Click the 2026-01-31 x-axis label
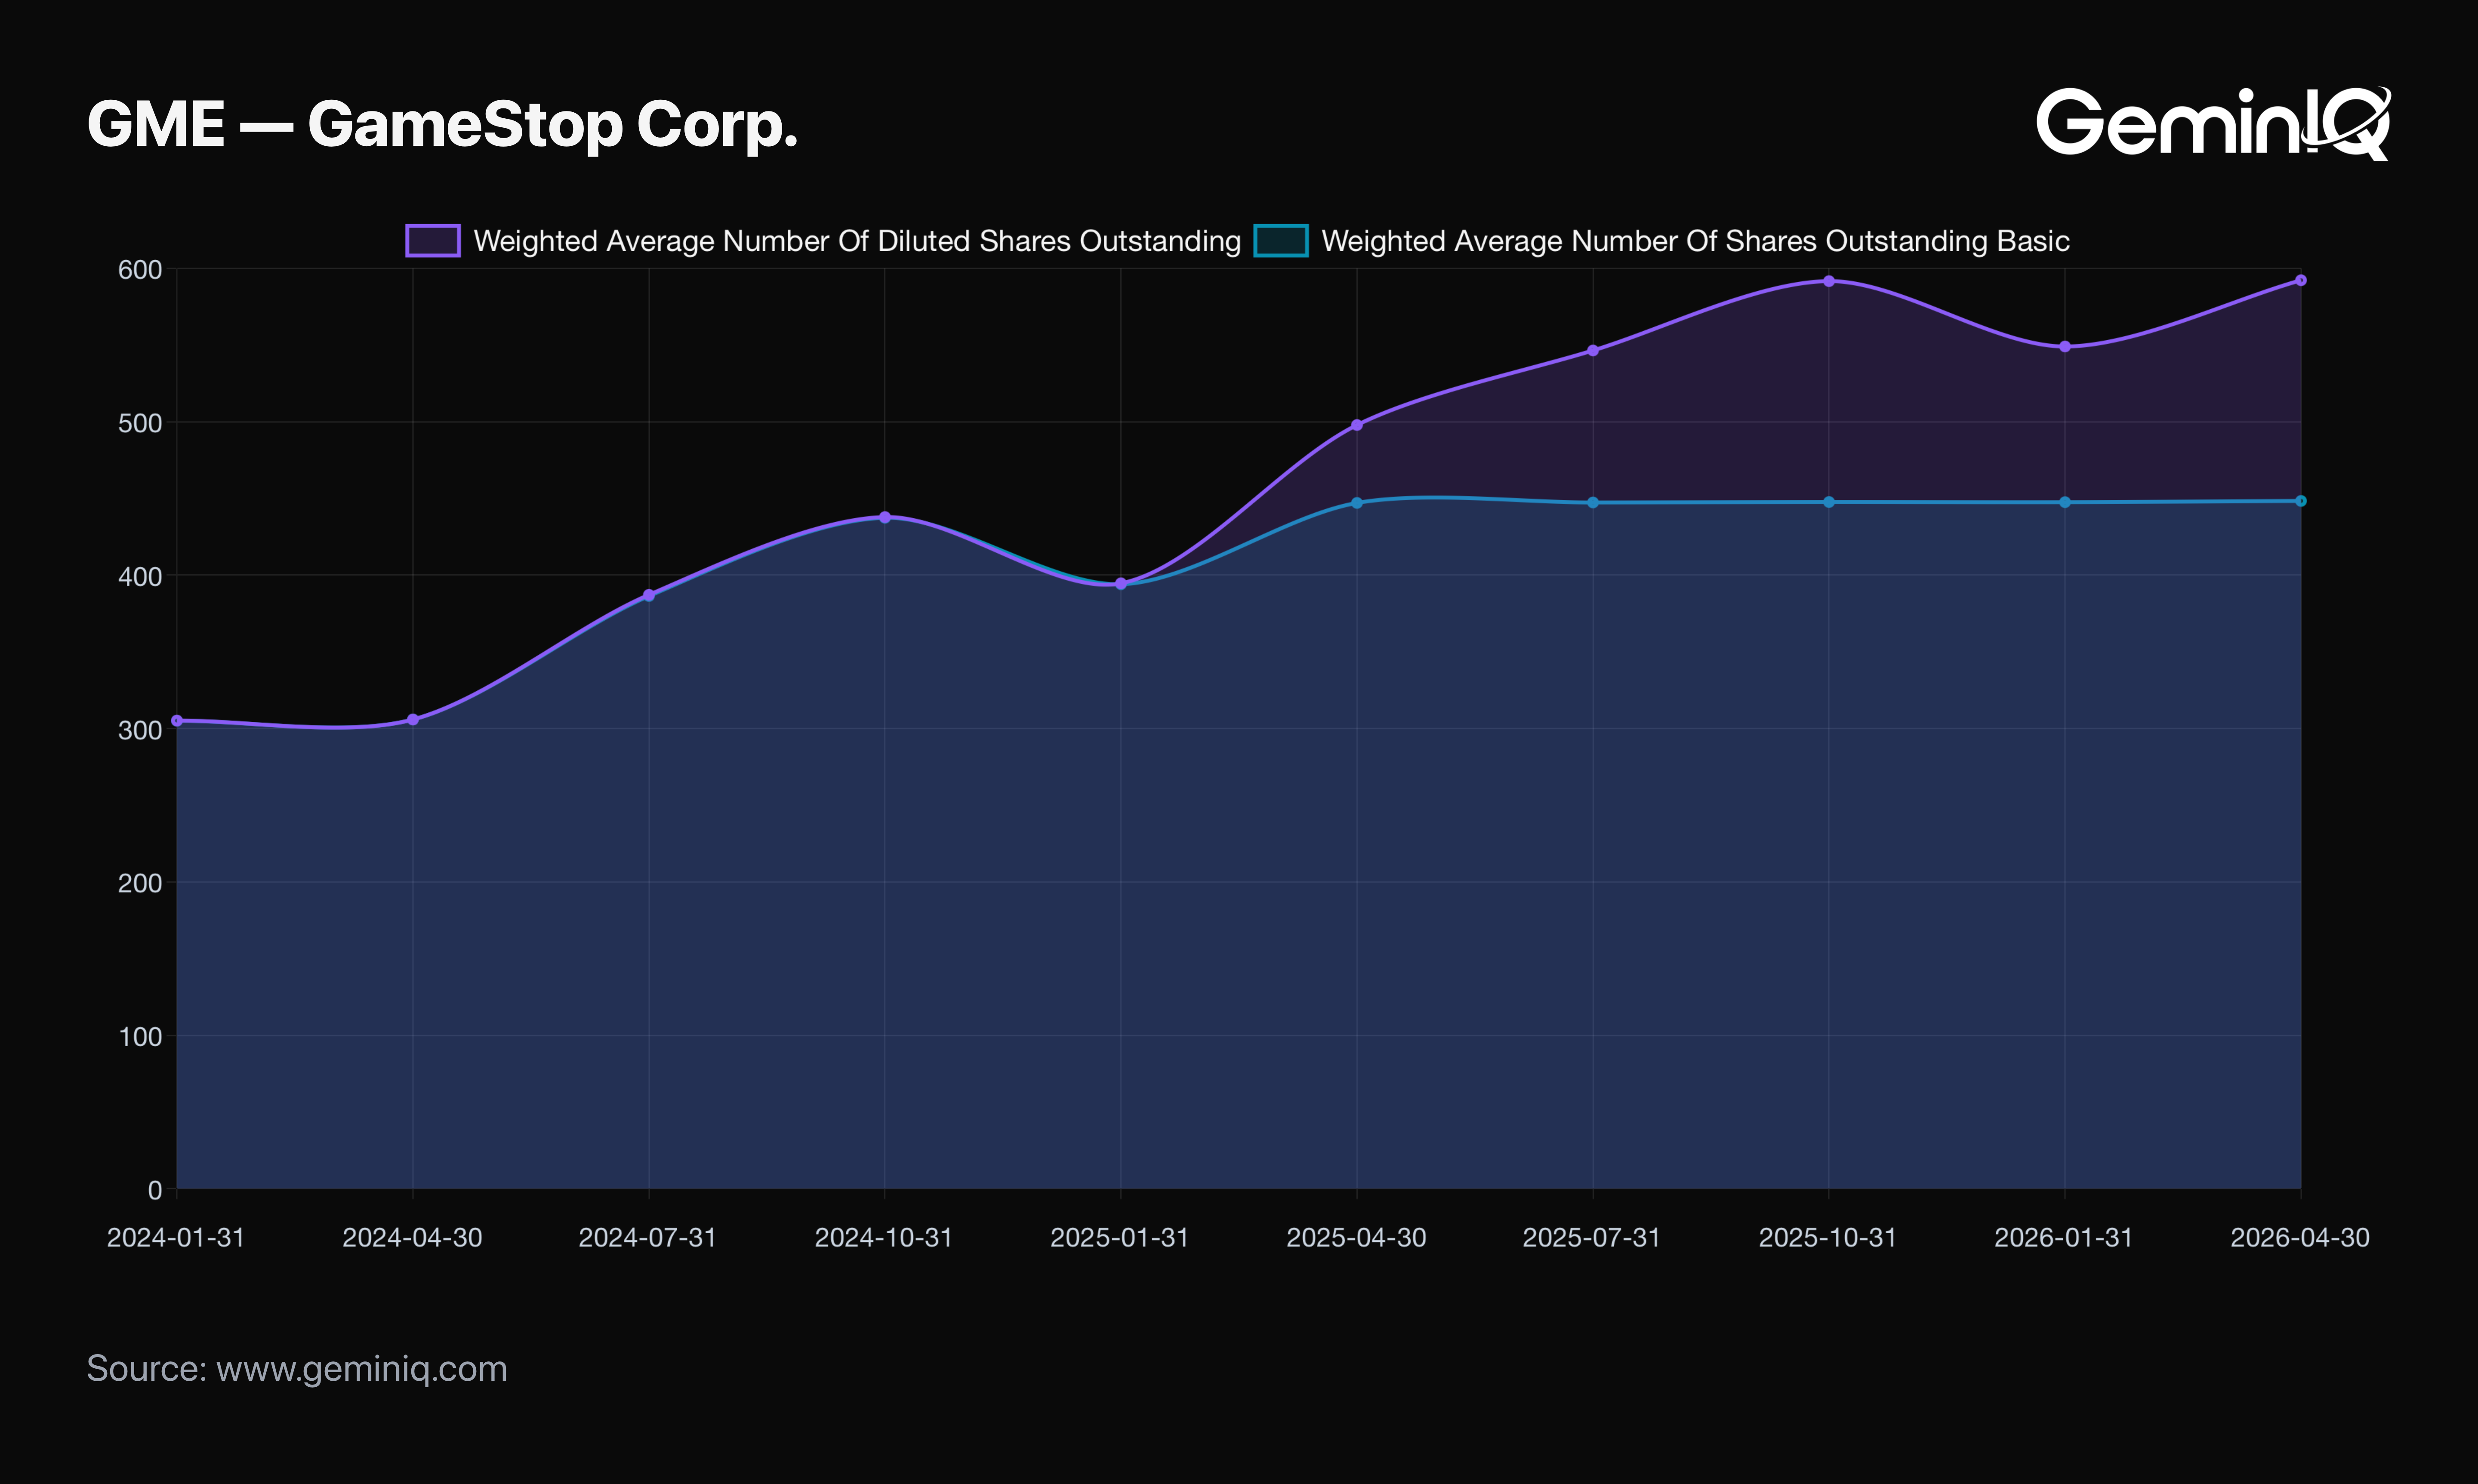Screen dimensions: 2478x1484 click(x=2064, y=1238)
